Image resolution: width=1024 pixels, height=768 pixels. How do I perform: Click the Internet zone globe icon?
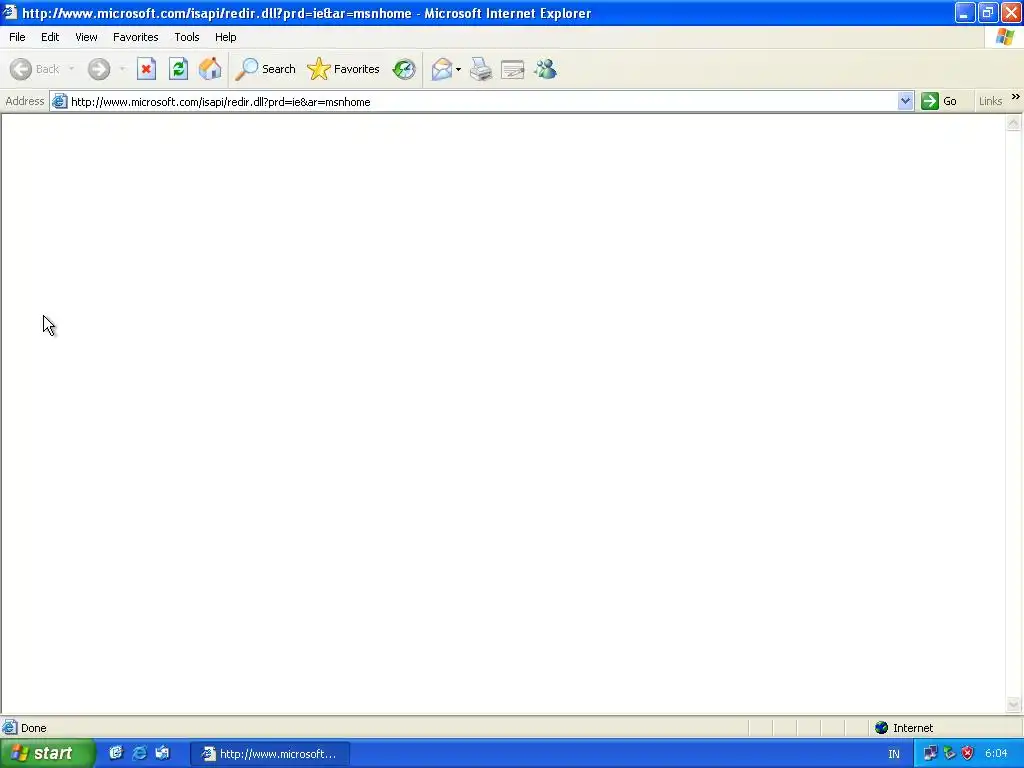pyautogui.click(x=882, y=728)
